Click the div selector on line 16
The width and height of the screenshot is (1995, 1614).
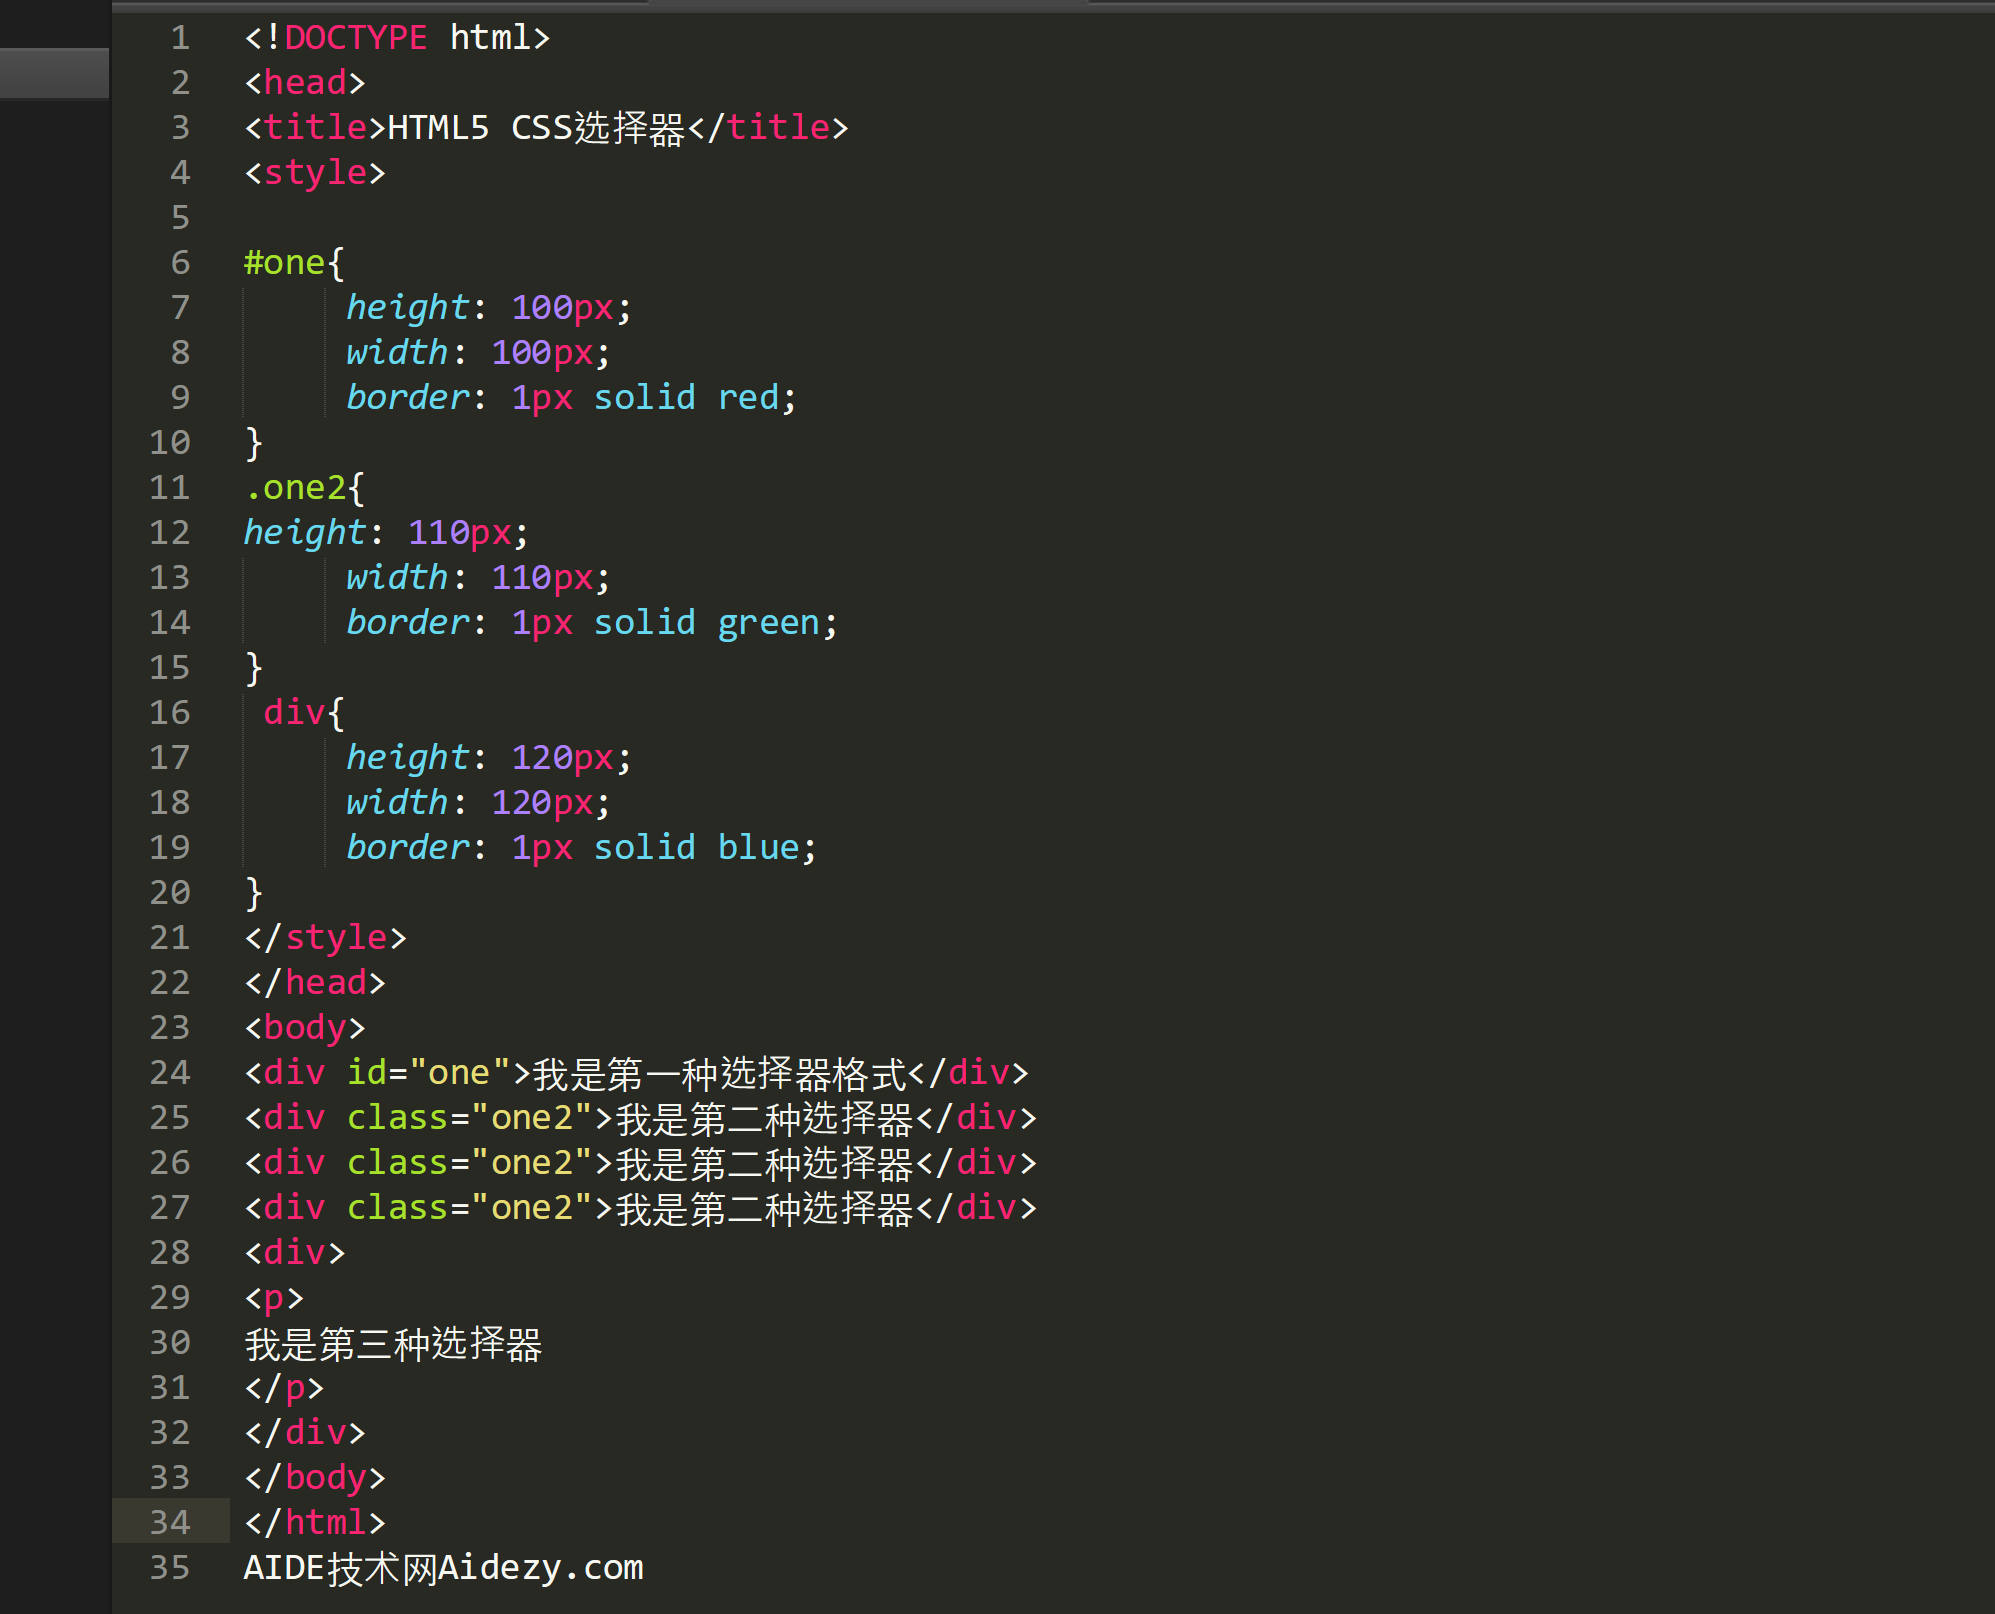click(293, 713)
